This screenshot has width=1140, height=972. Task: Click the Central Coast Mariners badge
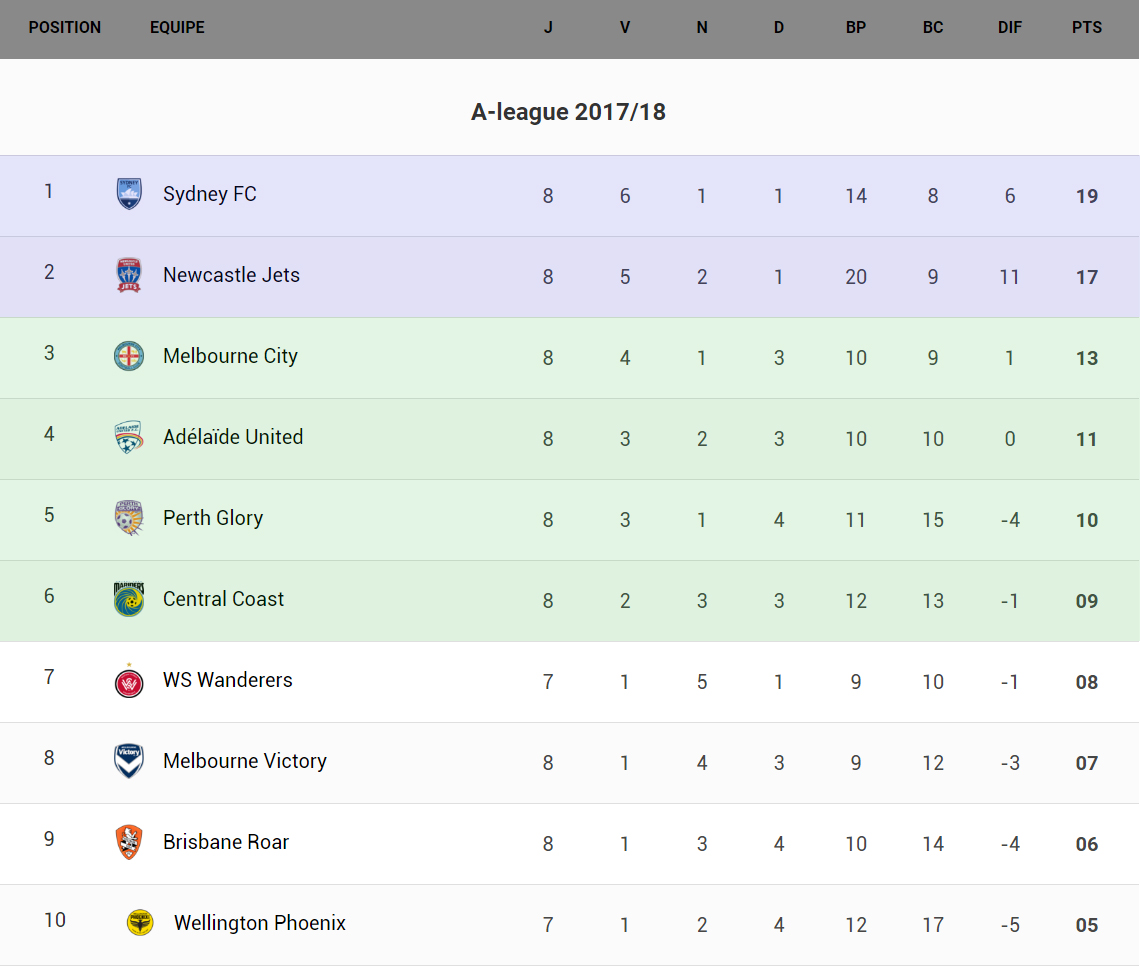pos(129,599)
